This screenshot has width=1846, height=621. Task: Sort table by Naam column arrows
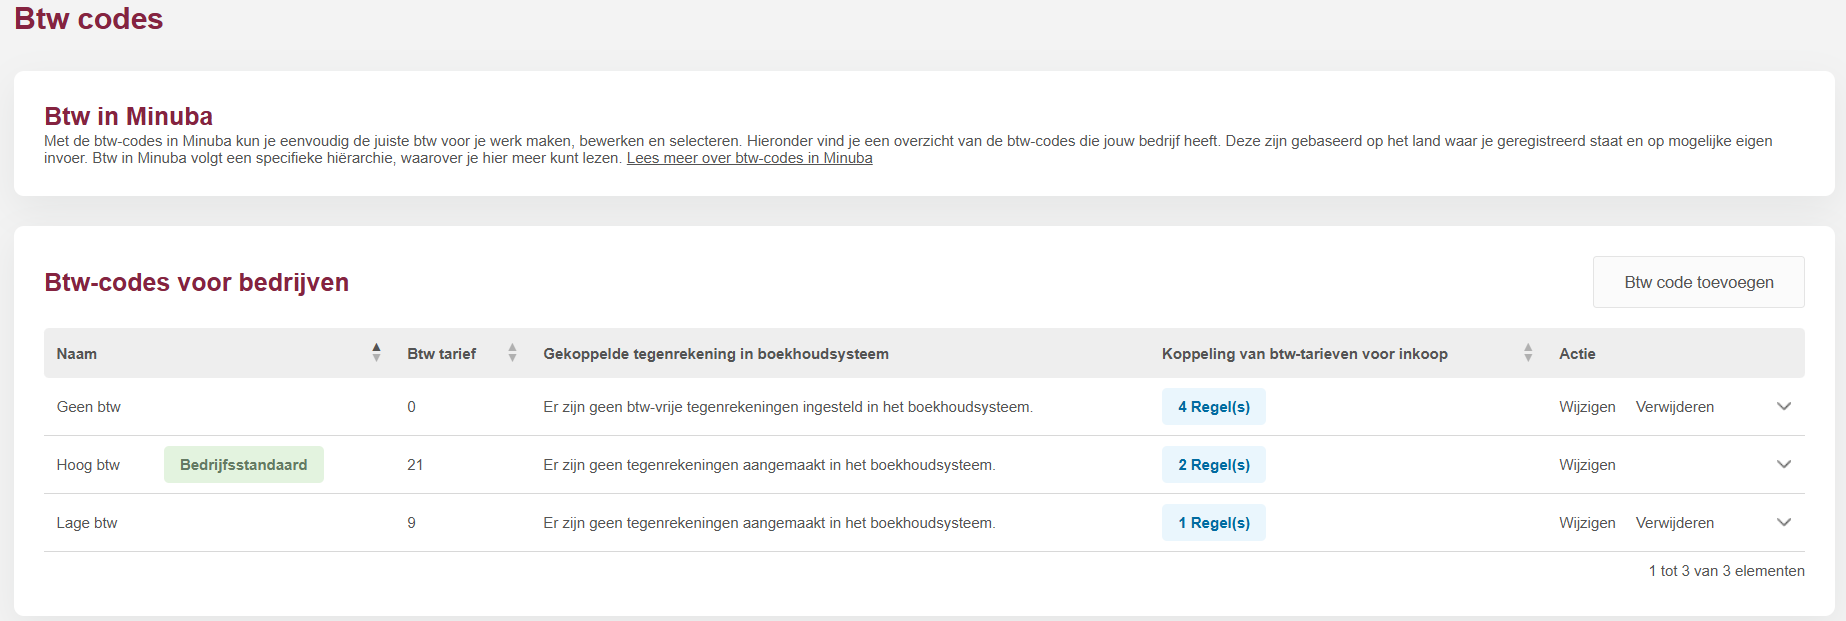click(x=376, y=352)
